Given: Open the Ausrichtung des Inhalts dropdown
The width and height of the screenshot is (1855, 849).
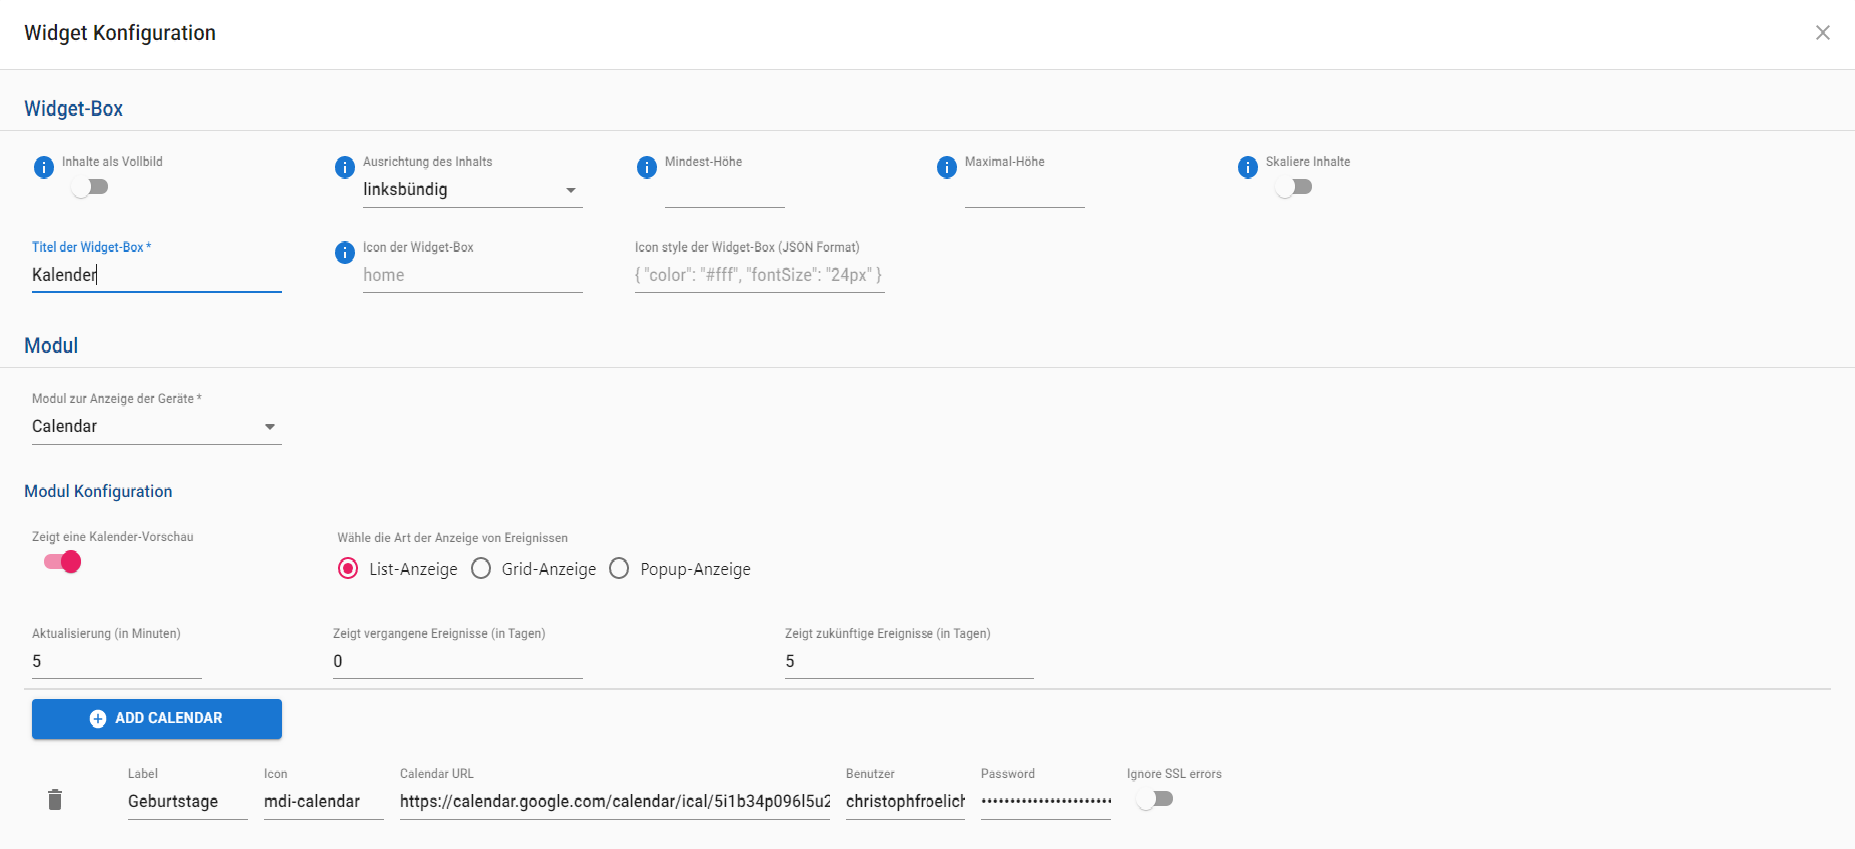Looking at the screenshot, I should tap(472, 190).
